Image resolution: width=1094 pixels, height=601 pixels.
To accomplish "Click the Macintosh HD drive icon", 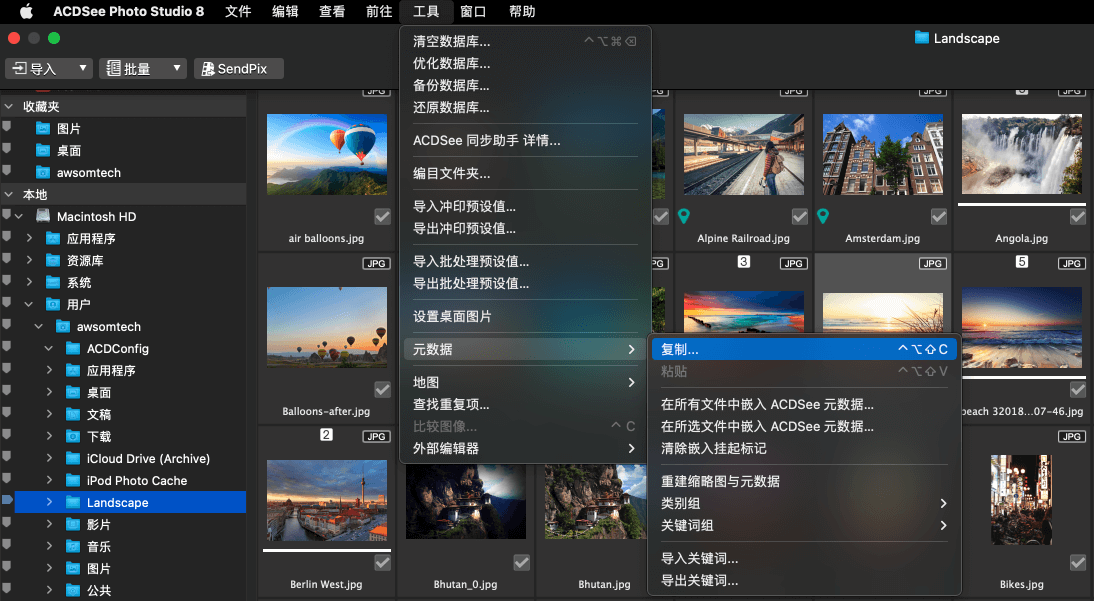I will (x=43, y=216).
